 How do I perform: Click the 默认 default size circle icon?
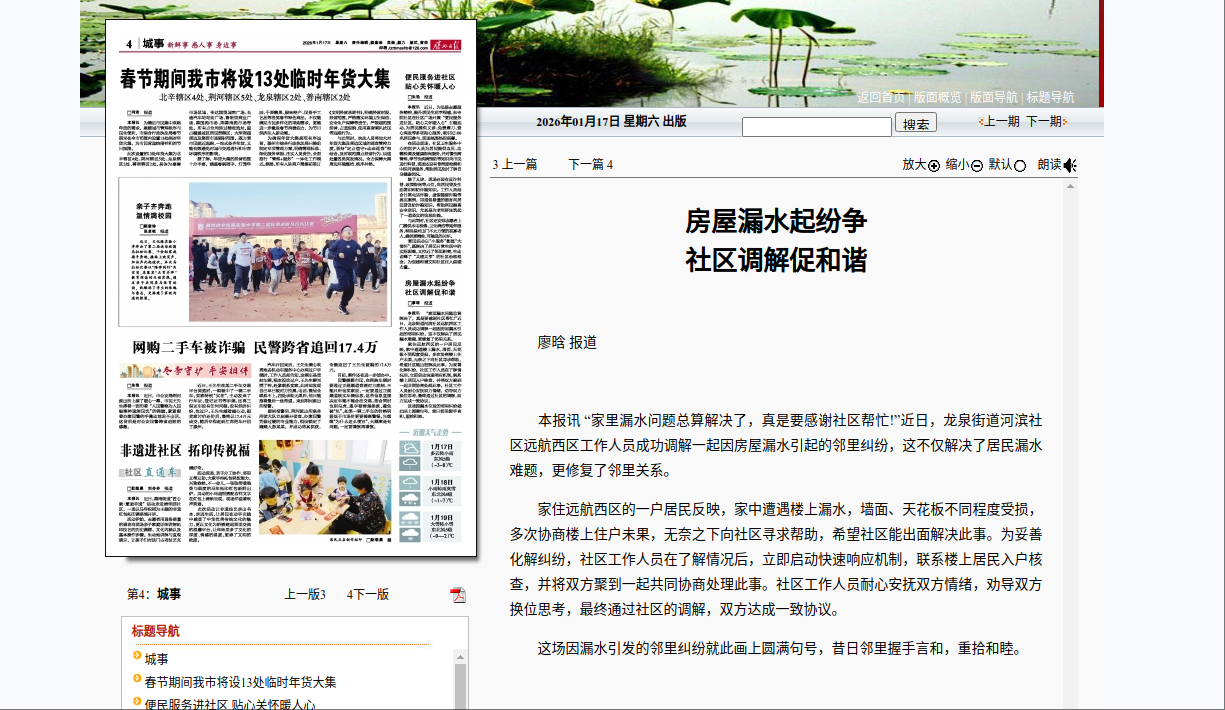(x=1020, y=166)
